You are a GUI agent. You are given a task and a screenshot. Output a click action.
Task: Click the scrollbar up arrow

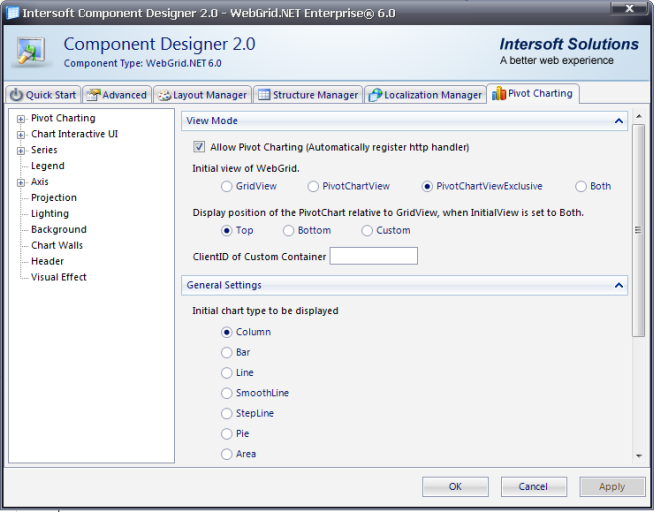[x=639, y=117]
